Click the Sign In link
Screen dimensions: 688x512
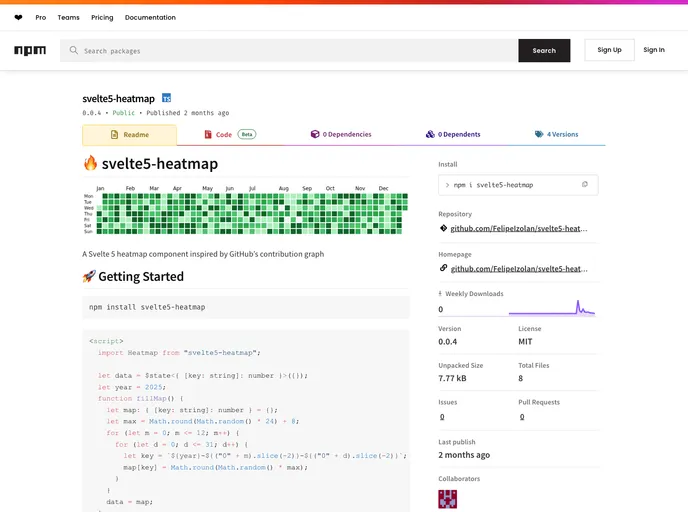[x=654, y=50]
